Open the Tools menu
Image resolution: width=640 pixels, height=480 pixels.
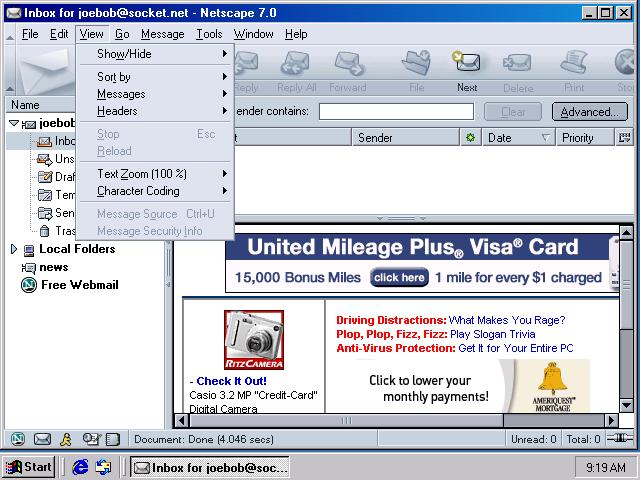[x=209, y=34]
